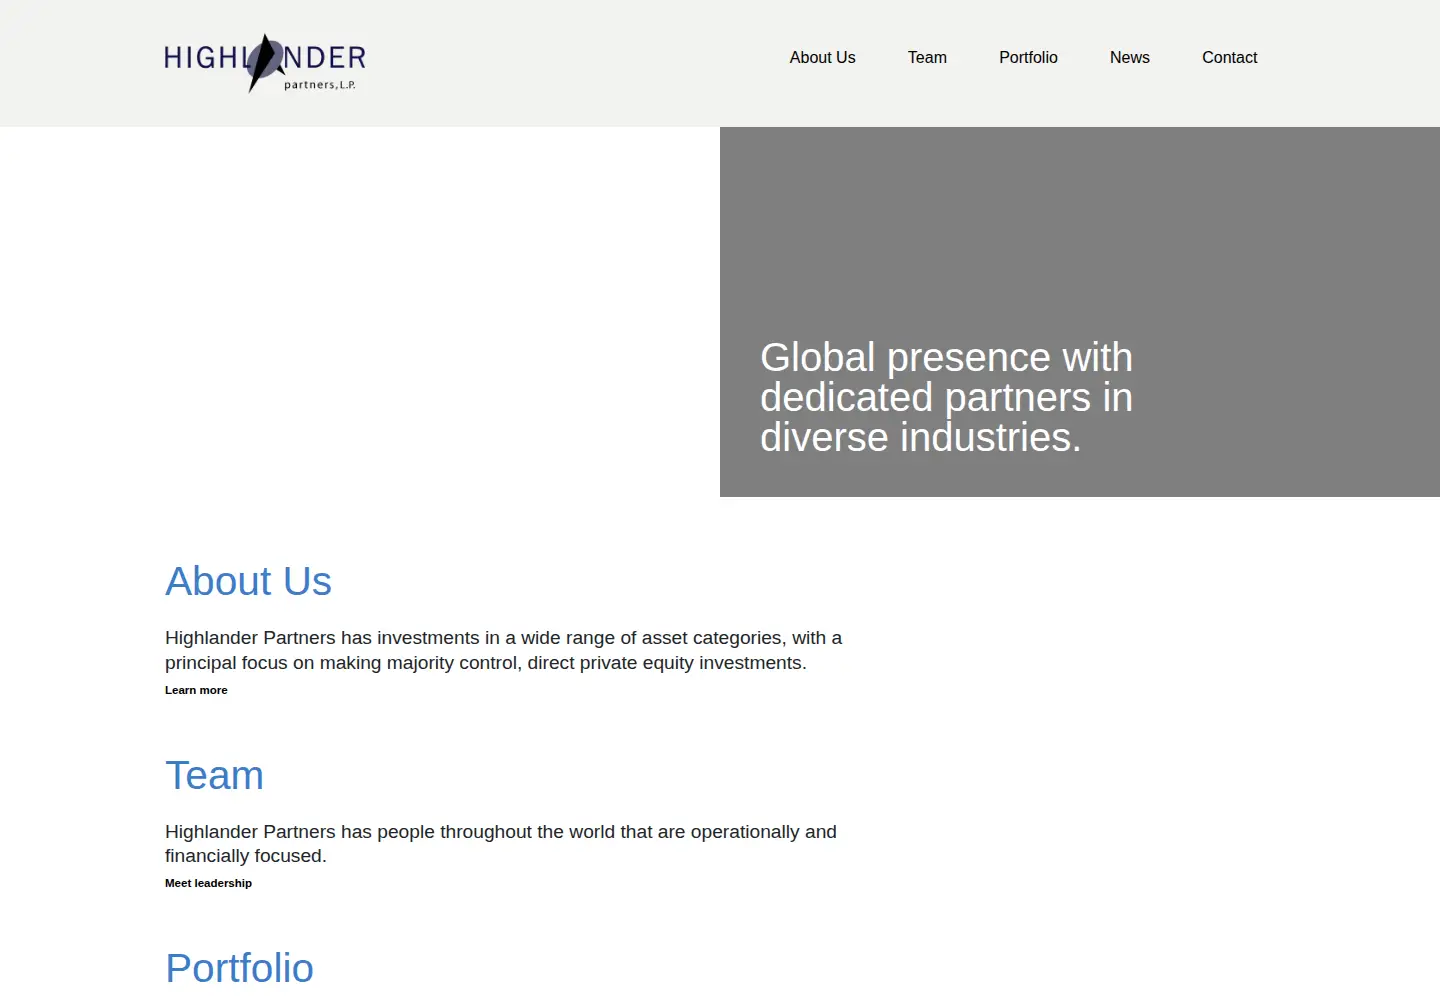Viewport: 1440px width, 1000px height.
Task: Select Portfolio in the top navigation
Action: point(1028,58)
